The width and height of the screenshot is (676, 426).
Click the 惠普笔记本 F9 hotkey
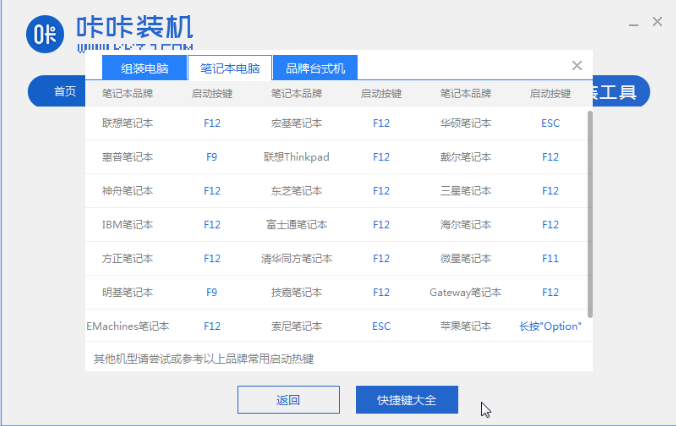pos(211,157)
